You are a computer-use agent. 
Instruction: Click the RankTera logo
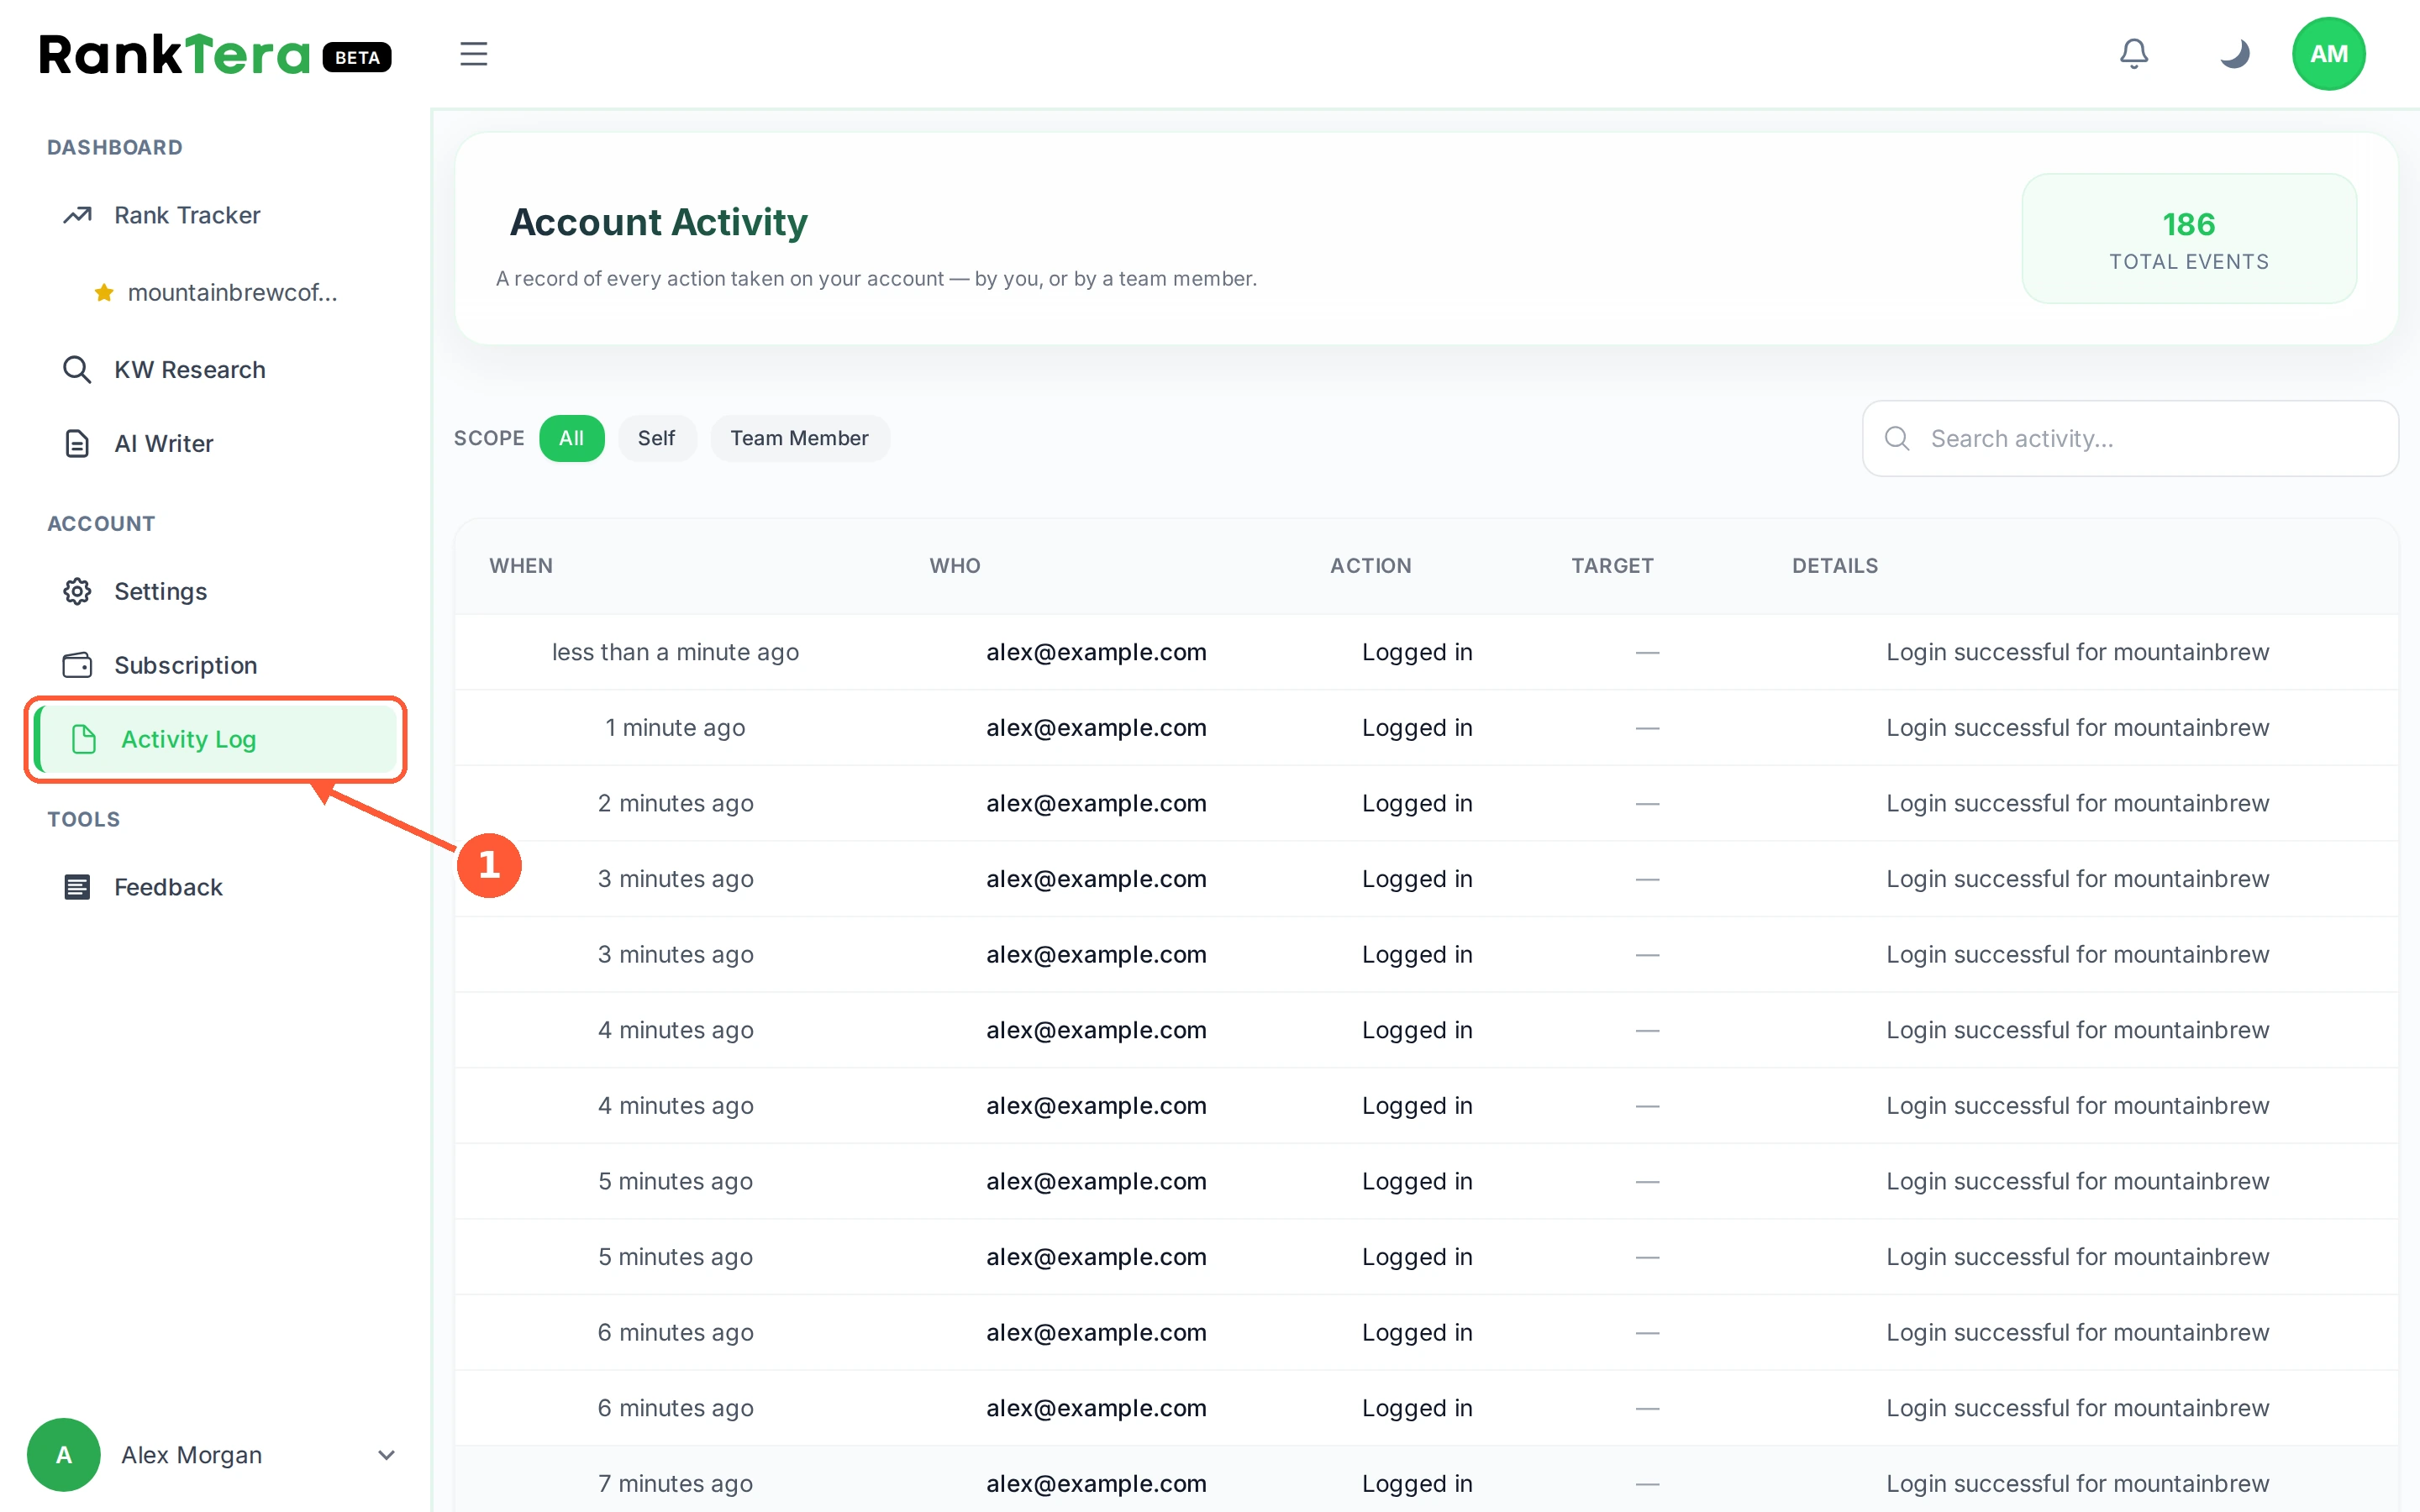point(175,54)
